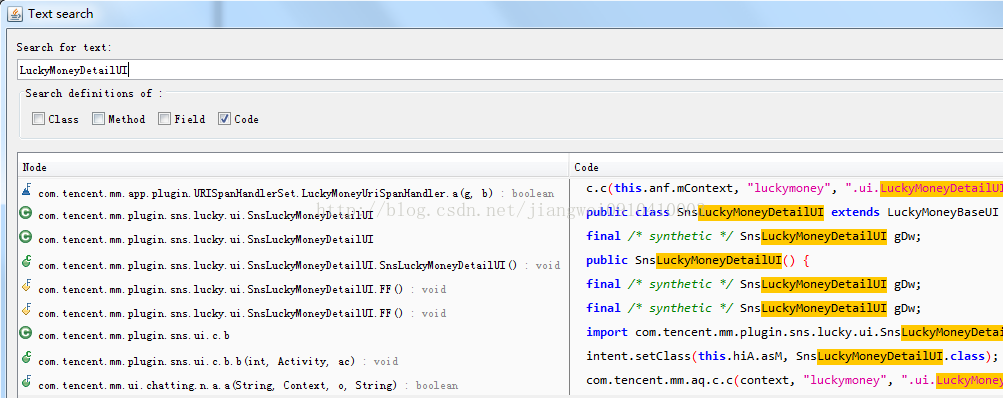This screenshot has height=398, width=1003.
Task: Click the method icon beside chatting.n.a.a(String, Context, o, String)
Action: (26, 382)
